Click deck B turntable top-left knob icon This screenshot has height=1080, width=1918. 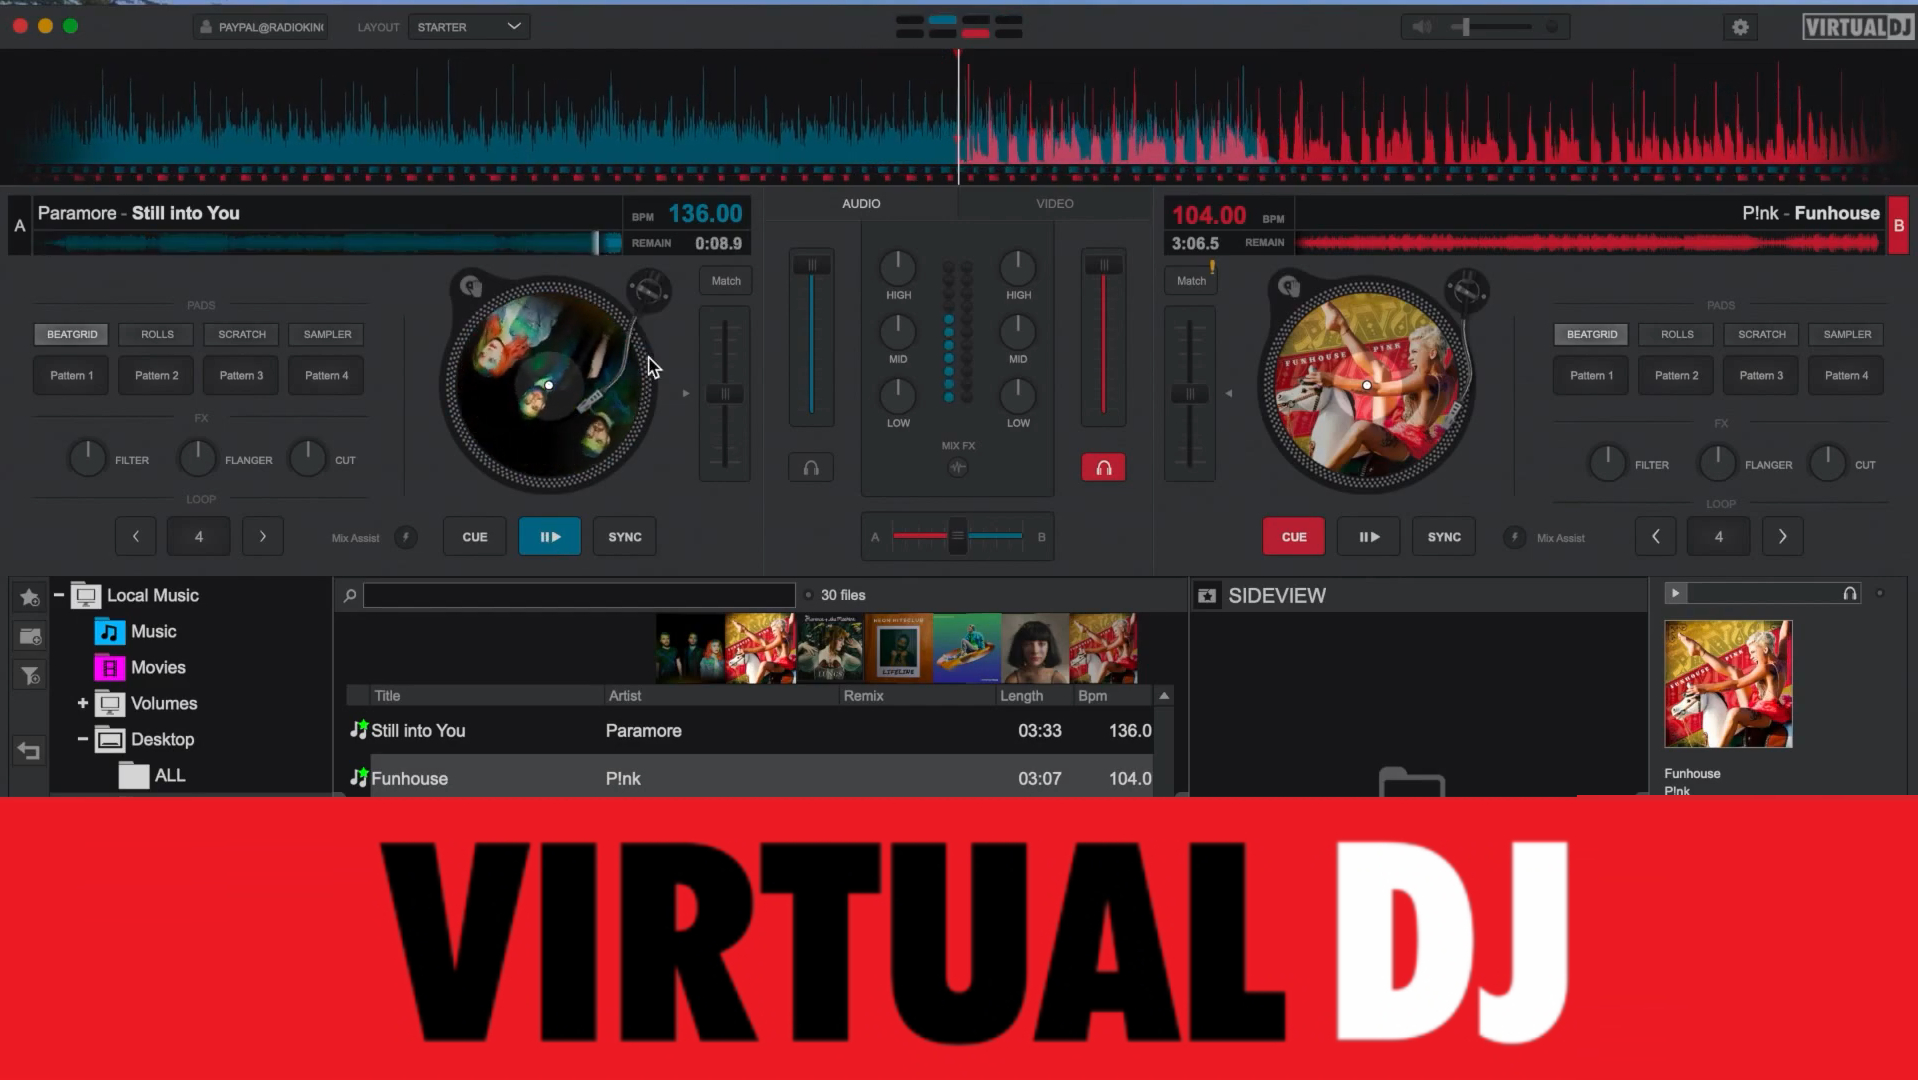point(1289,287)
